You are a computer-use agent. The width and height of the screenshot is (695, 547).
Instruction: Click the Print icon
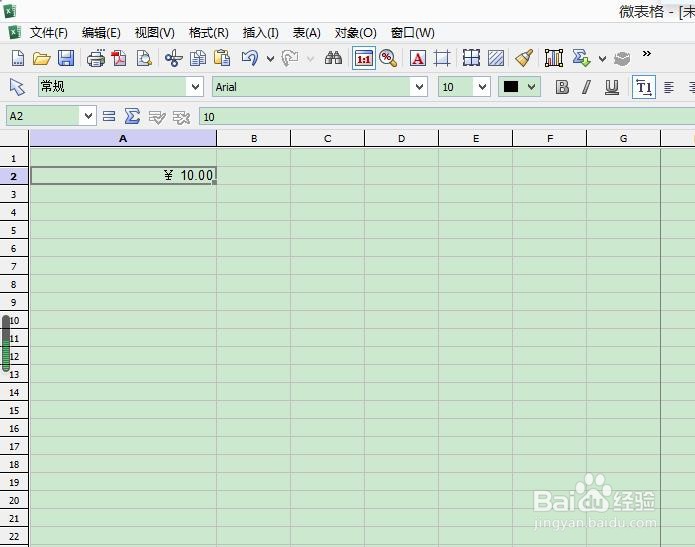click(95, 58)
